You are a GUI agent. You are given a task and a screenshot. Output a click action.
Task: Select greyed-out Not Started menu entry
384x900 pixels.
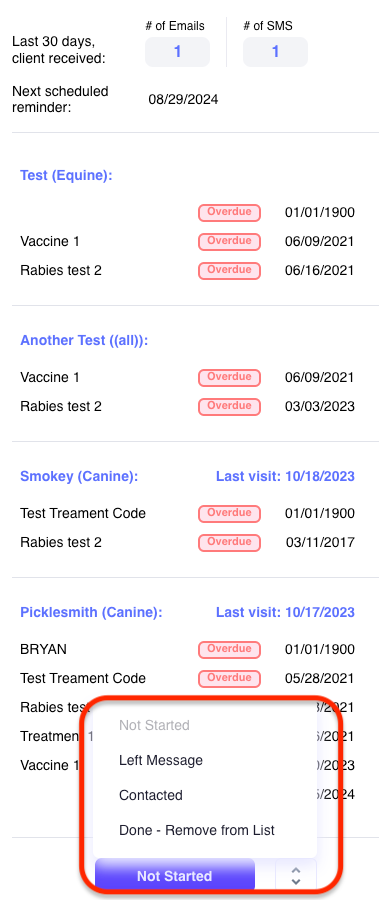(154, 726)
